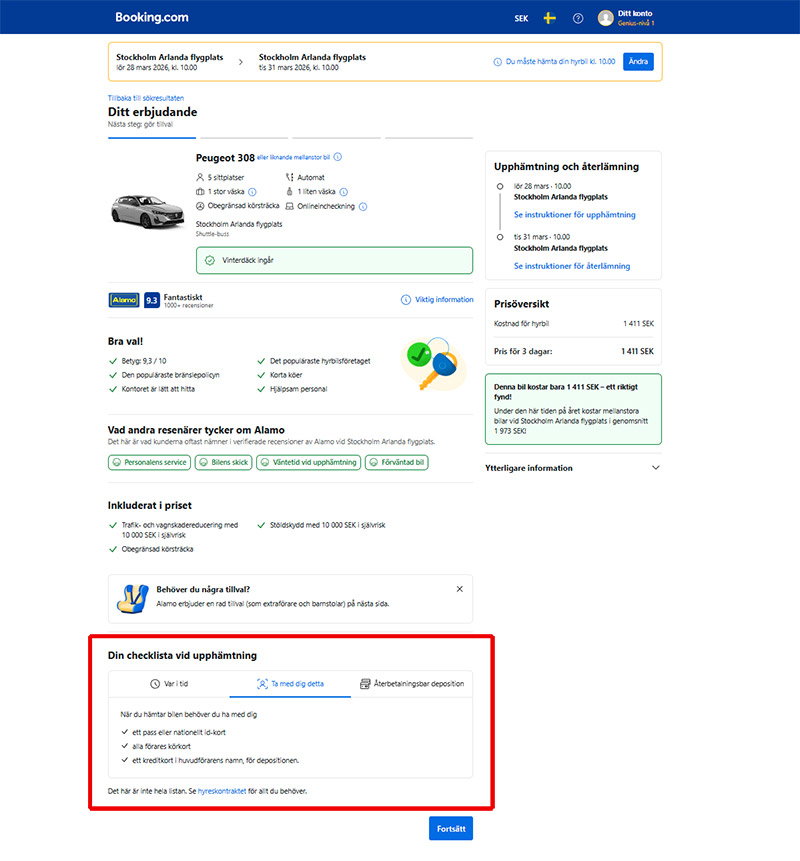This screenshot has width=800, height=861.
Task: Expand the Ytterligare information section
Action: click(656, 468)
